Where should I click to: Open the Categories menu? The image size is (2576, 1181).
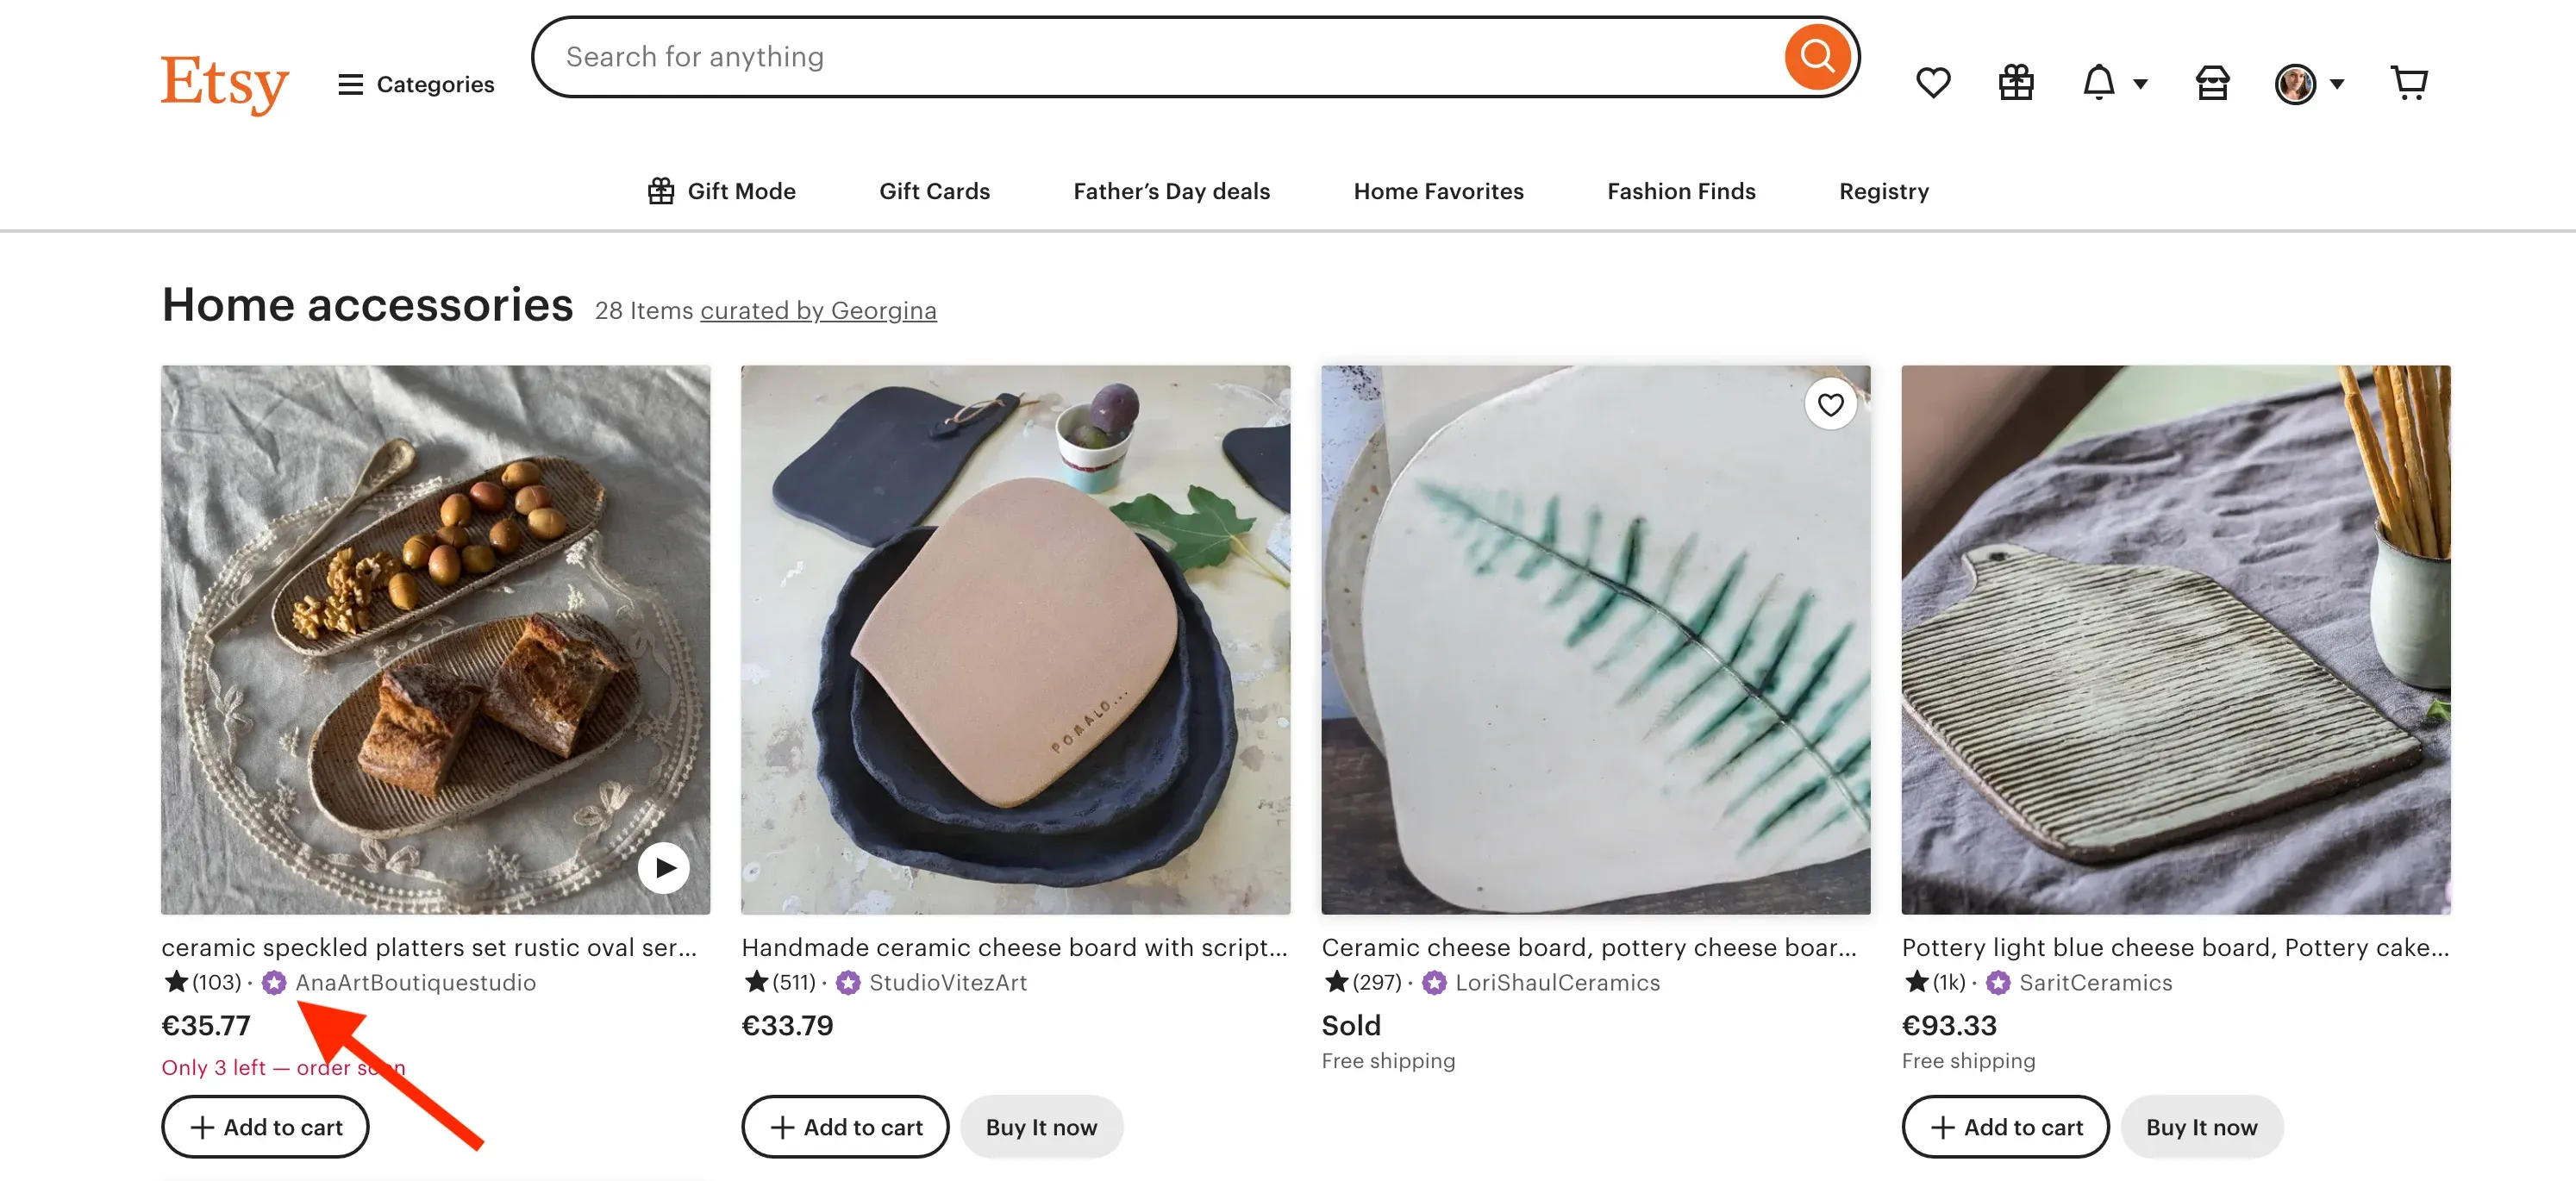click(416, 84)
